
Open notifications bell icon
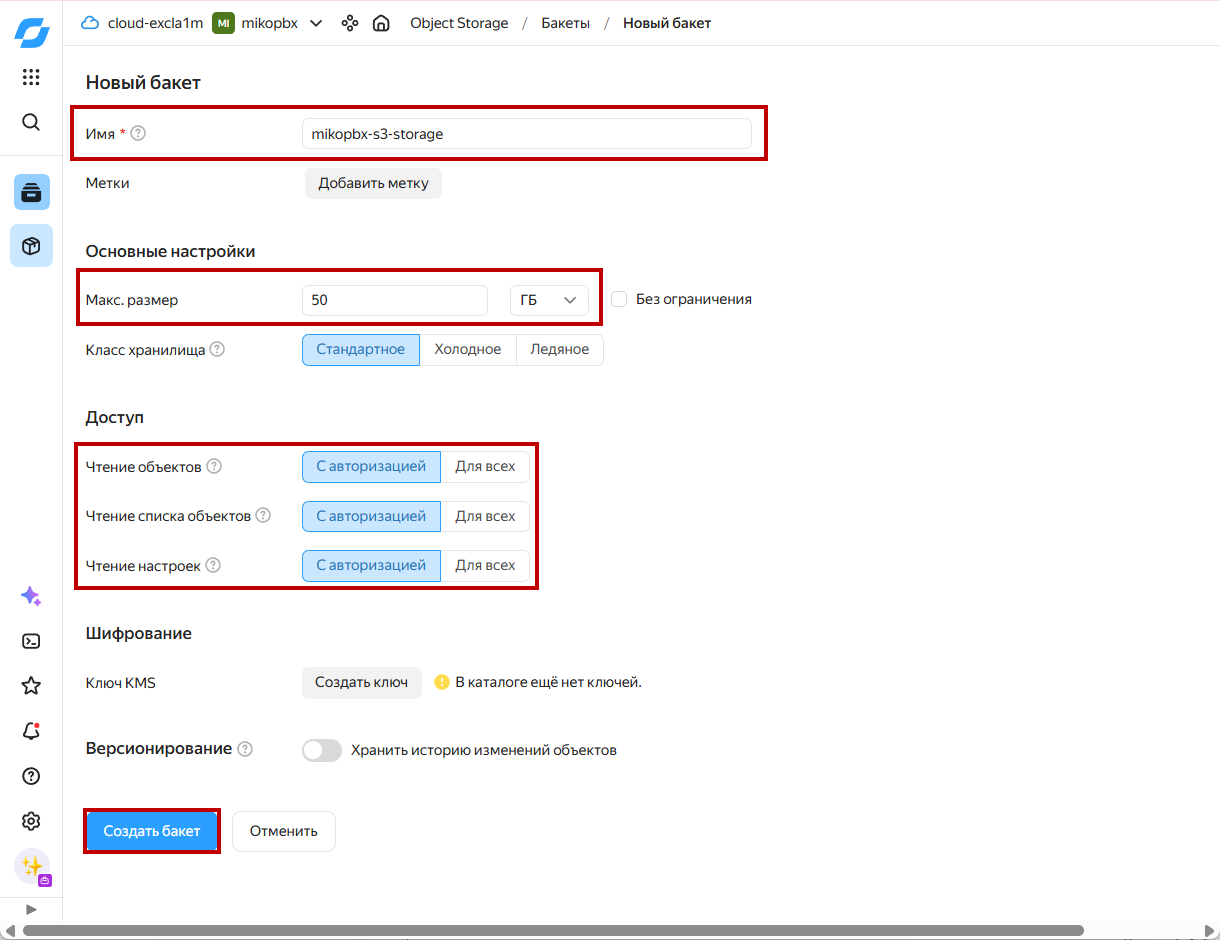point(31,731)
